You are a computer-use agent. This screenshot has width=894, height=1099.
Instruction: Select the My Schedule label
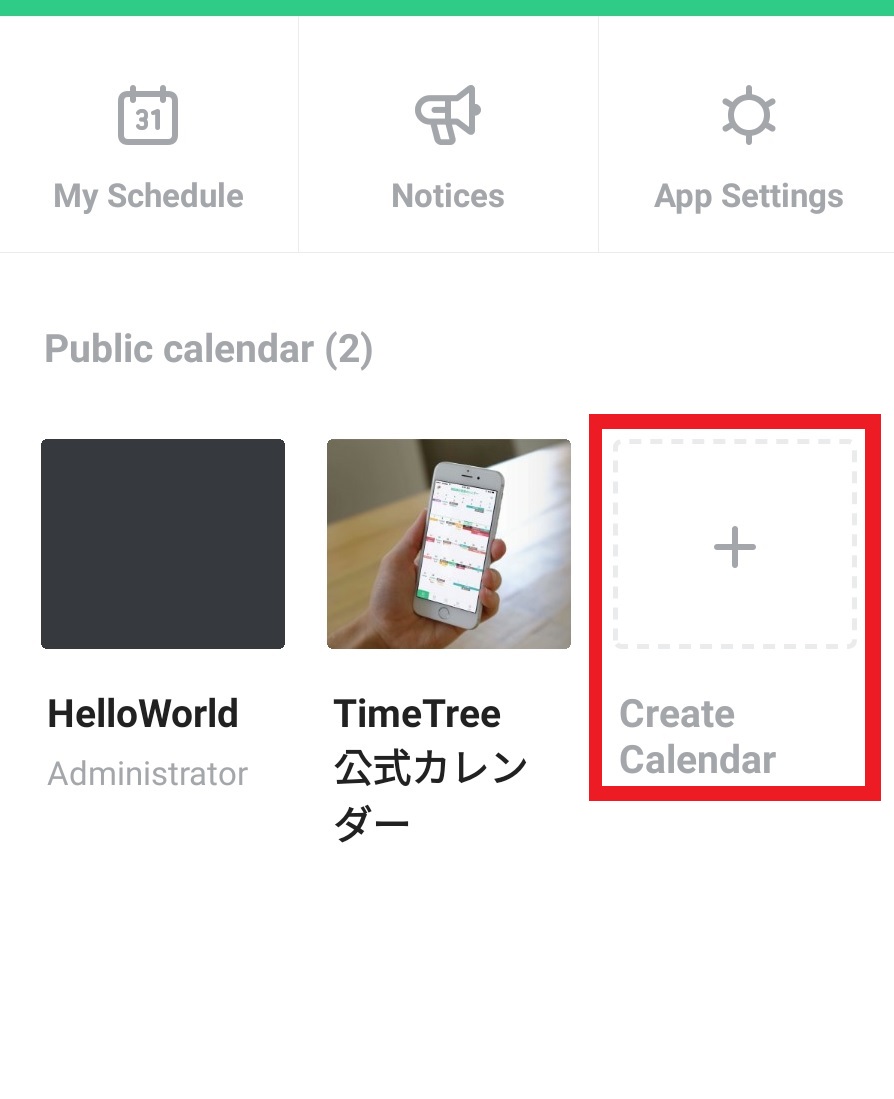pos(149,196)
